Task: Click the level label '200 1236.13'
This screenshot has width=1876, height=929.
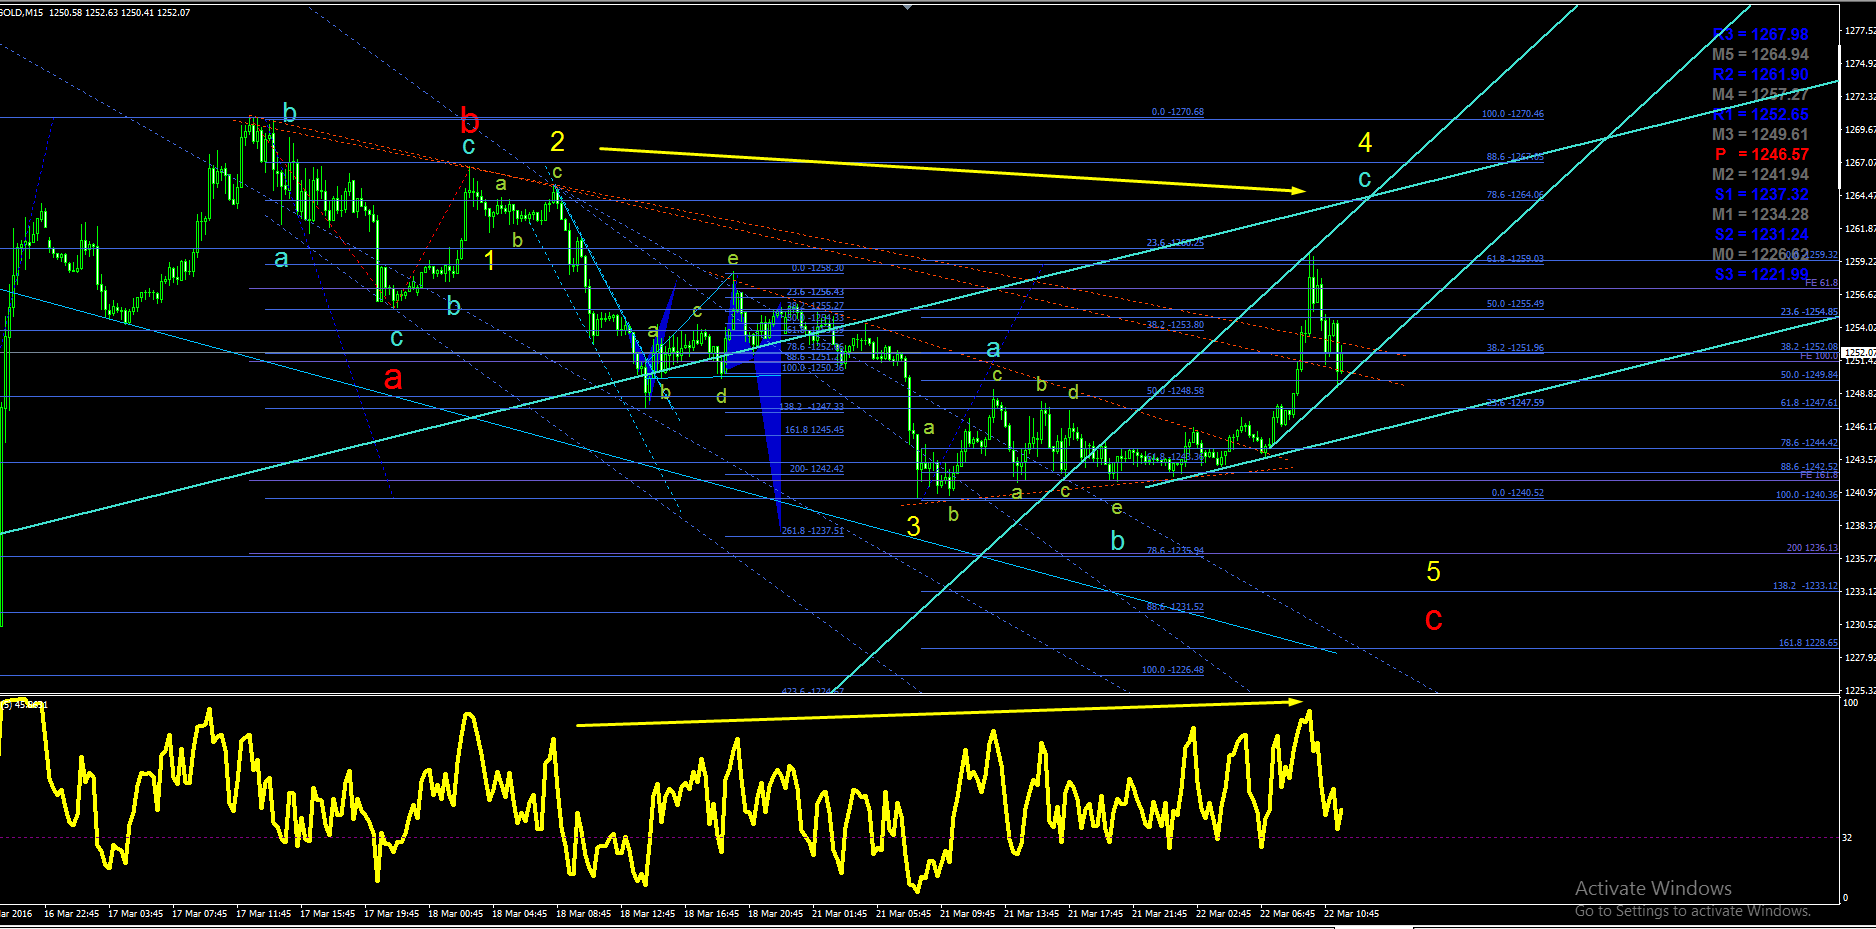Action: pyautogui.click(x=1812, y=548)
